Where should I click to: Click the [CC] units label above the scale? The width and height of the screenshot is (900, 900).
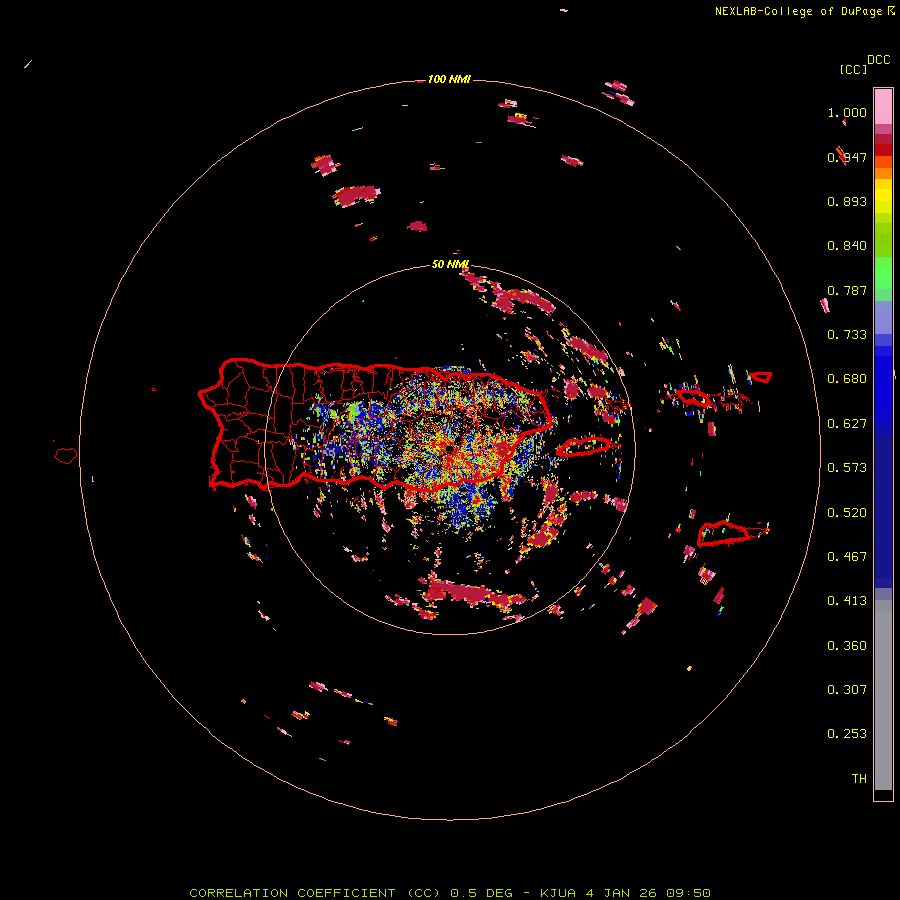(852, 69)
